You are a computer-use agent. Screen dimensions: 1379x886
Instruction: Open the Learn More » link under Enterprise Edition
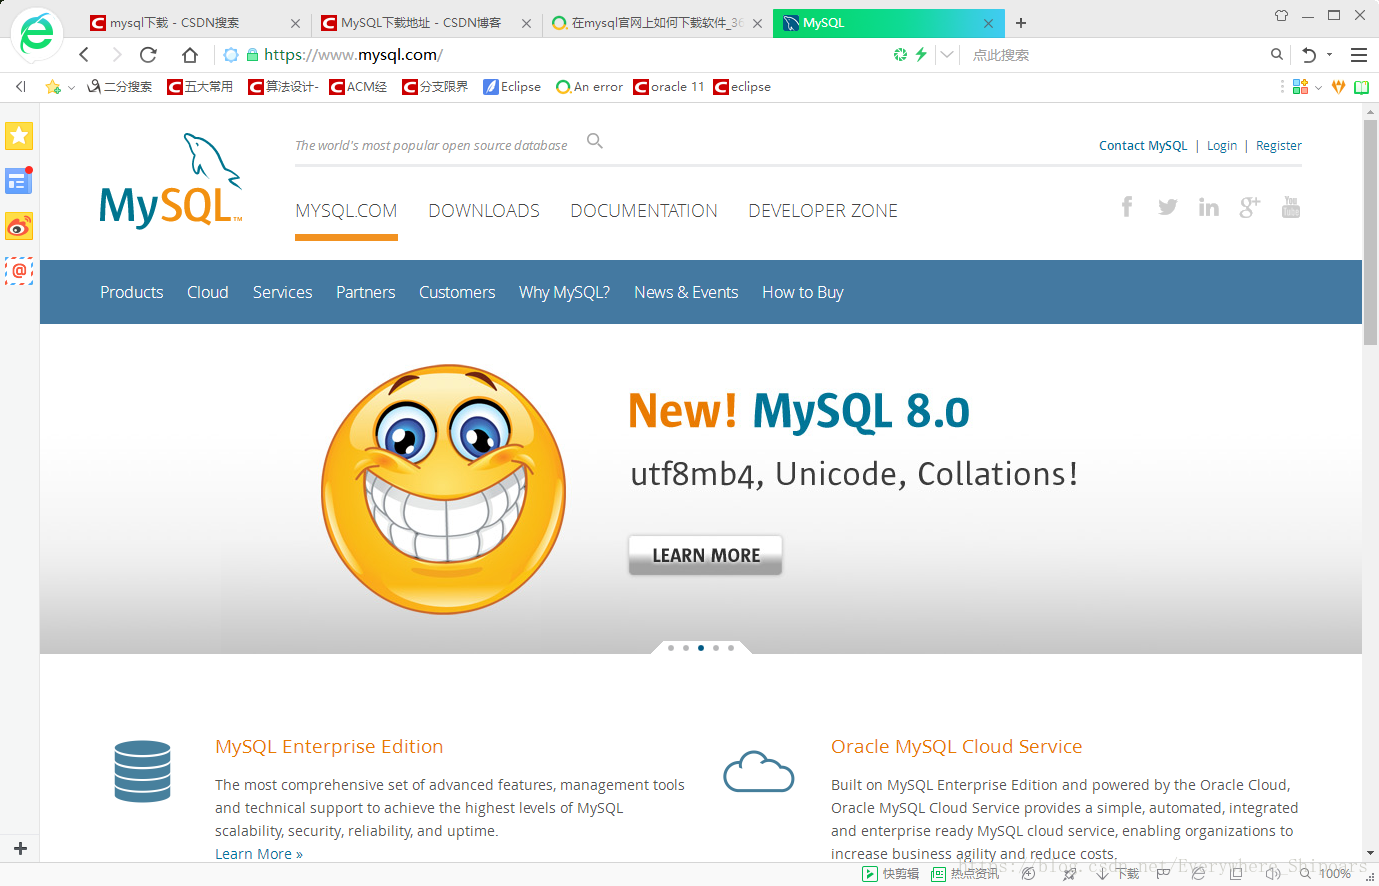tap(259, 854)
